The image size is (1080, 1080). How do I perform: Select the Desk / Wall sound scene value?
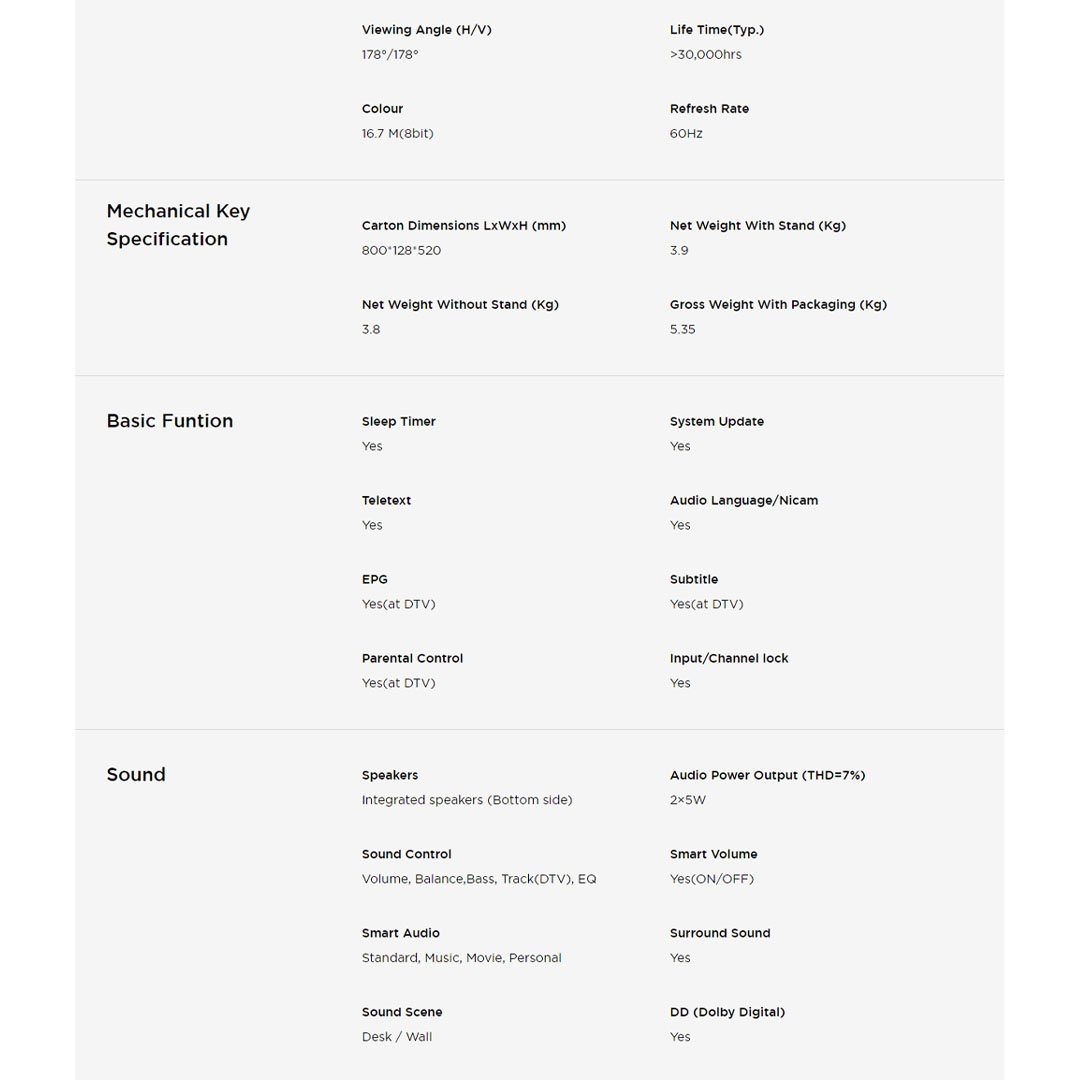click(397, 1037)
